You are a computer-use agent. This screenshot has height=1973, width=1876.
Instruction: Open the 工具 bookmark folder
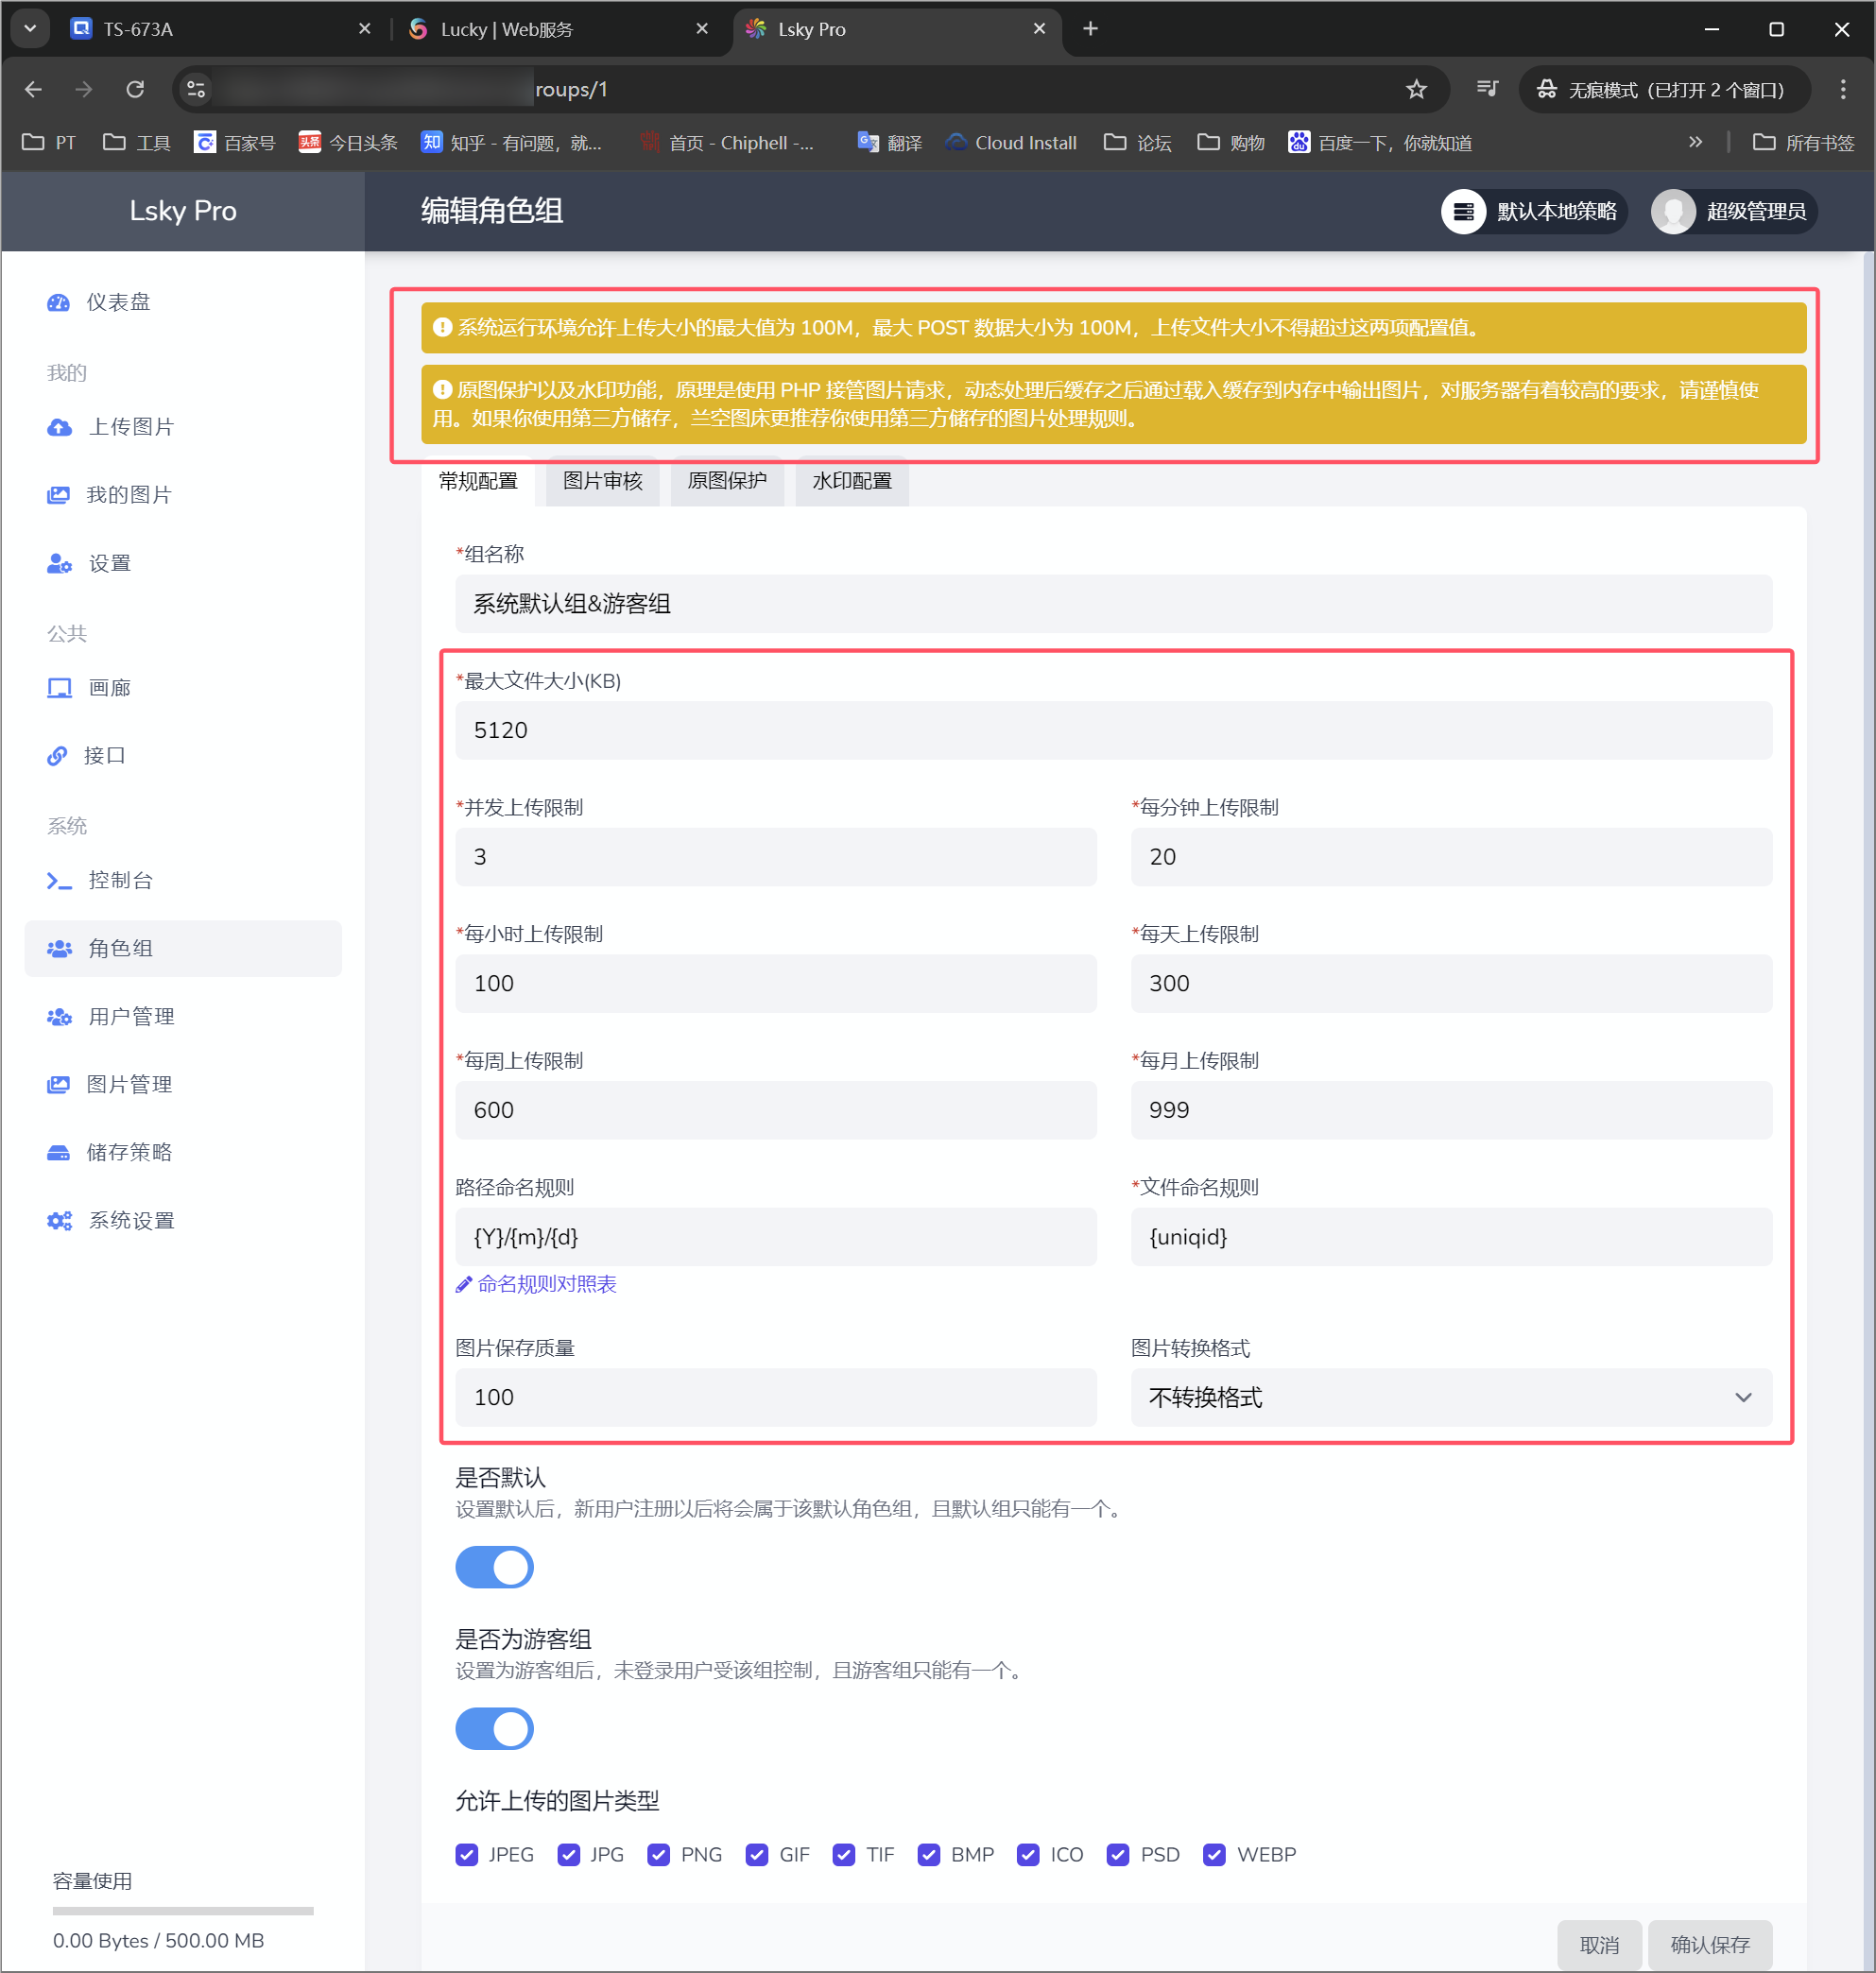137,143
